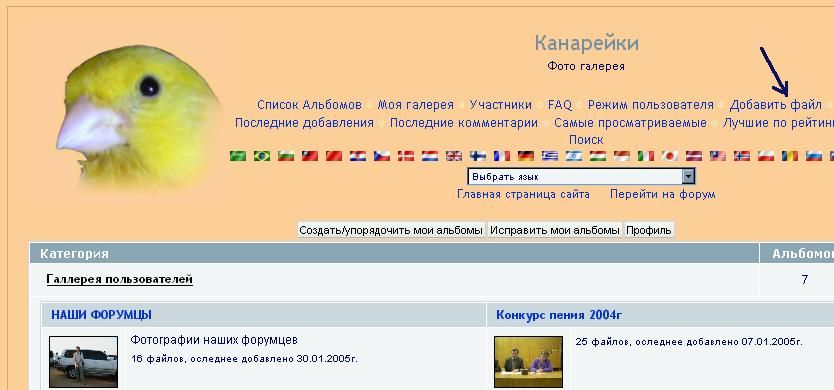Select the Greek flag icon
This screenshot has height=390, width=834.
[x=550, y=156]
